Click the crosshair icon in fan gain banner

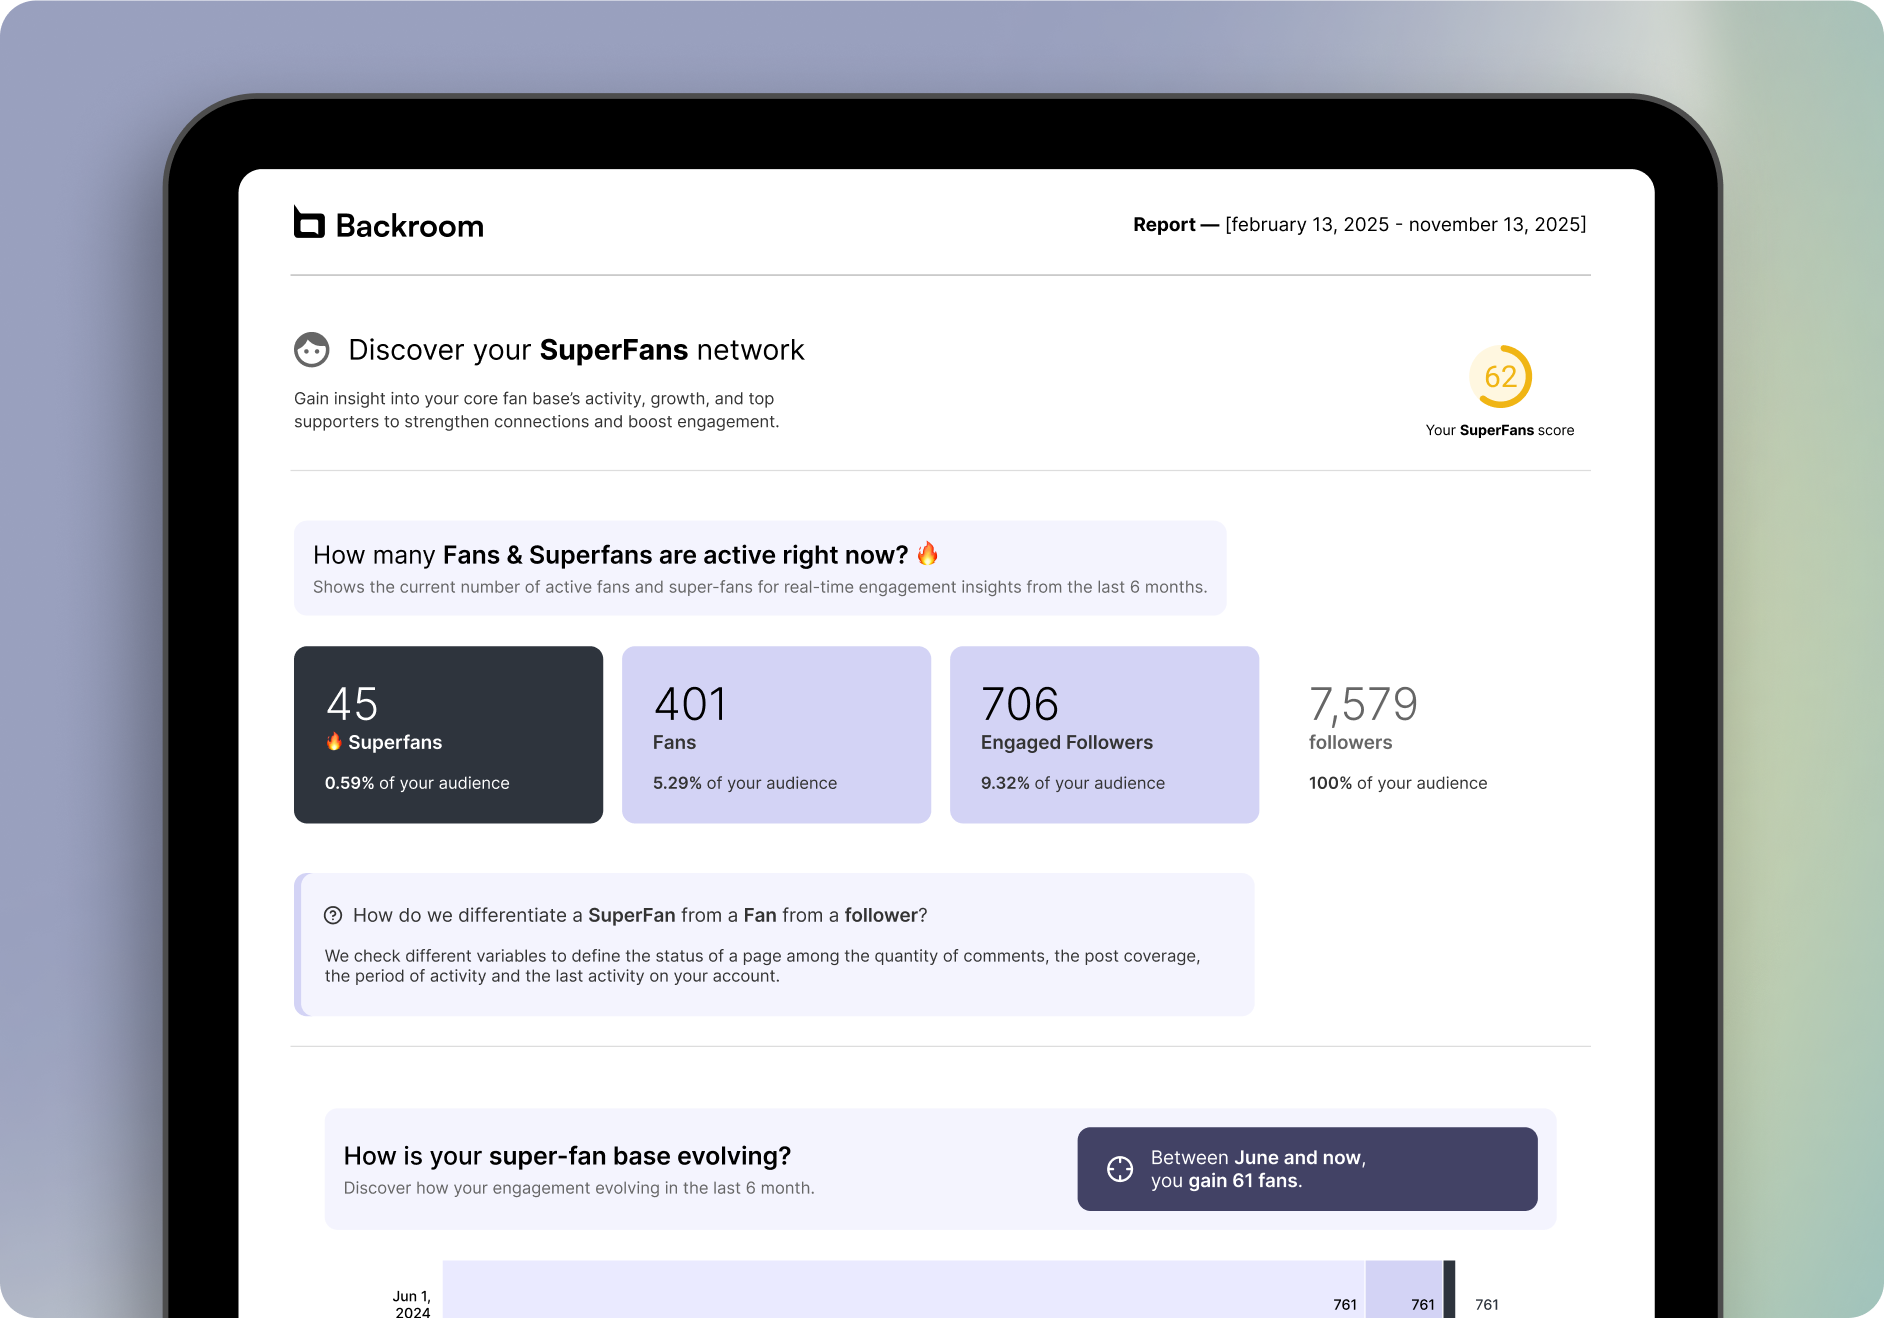click(1120, 1169)
